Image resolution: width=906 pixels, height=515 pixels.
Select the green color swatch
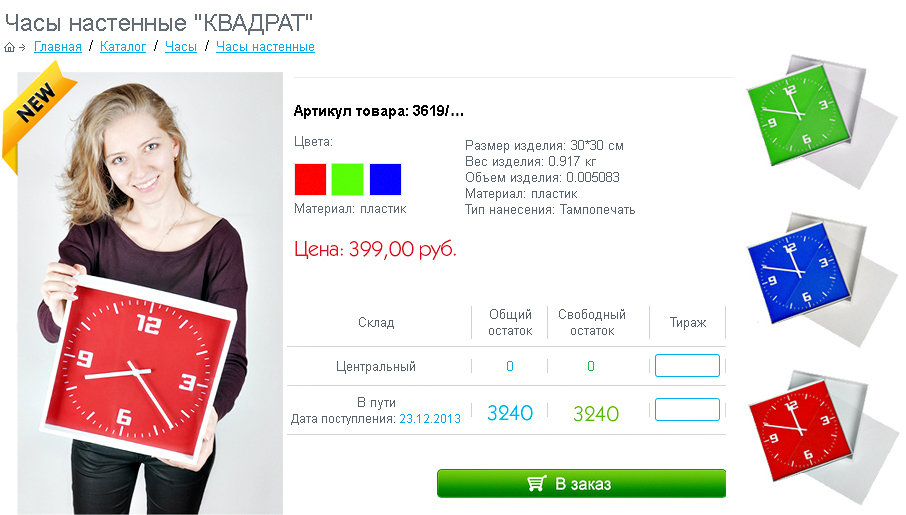[x=347, y=179]
